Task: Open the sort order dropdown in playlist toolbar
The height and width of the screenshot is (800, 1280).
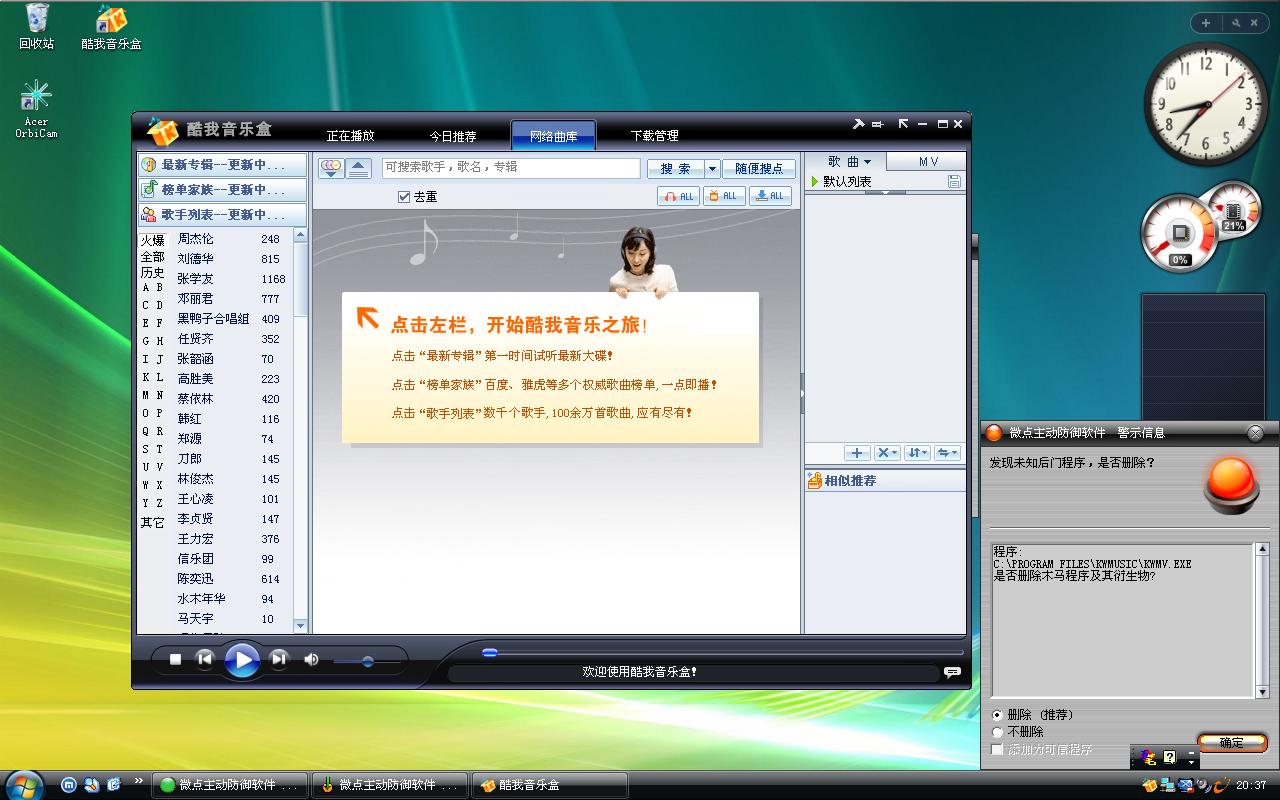Action: click(917, 453)
